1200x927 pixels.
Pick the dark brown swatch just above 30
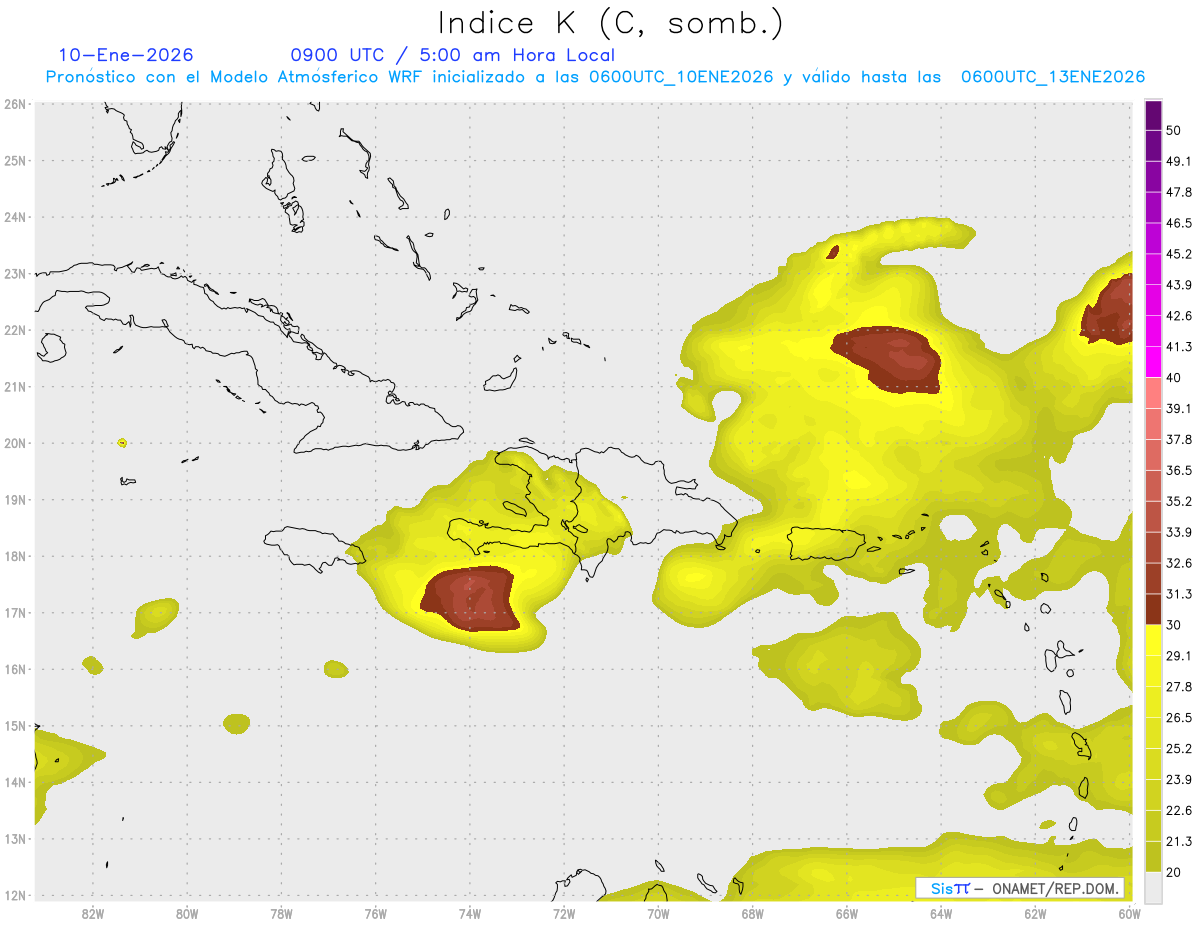point(1153,608)
